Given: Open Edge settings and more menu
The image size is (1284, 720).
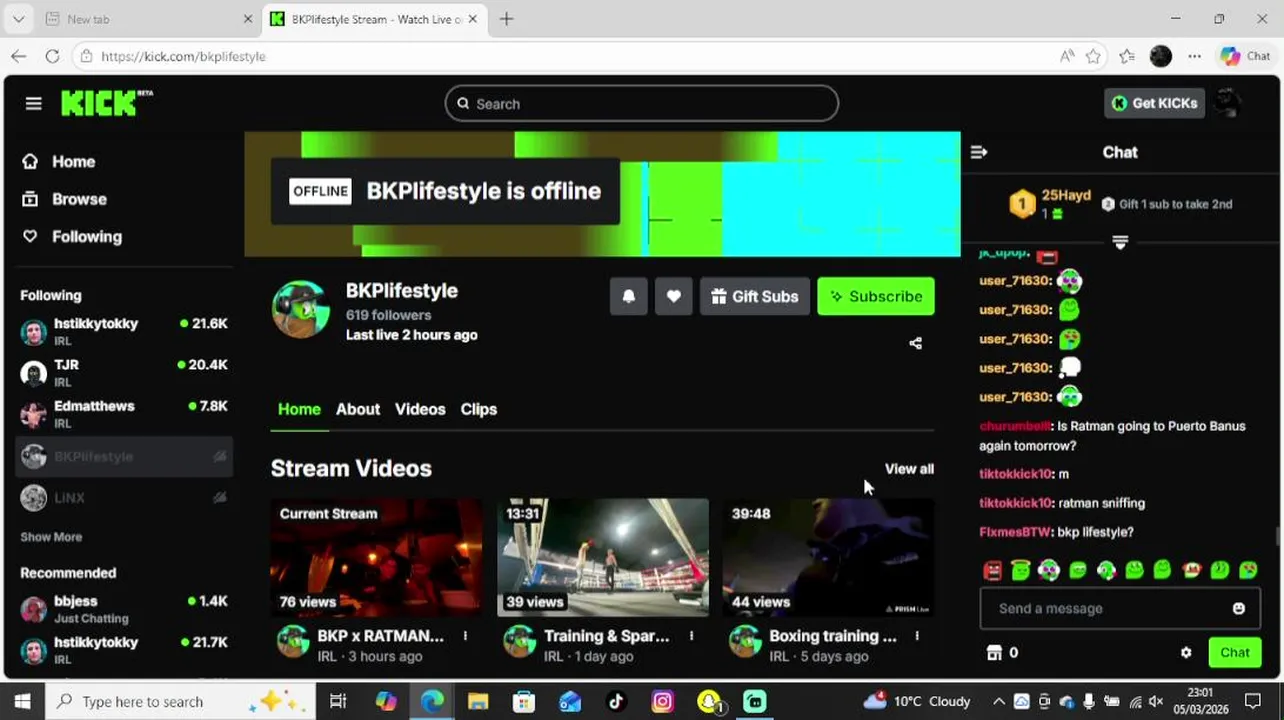Looking at the screenshot, I should [1194, 56].
